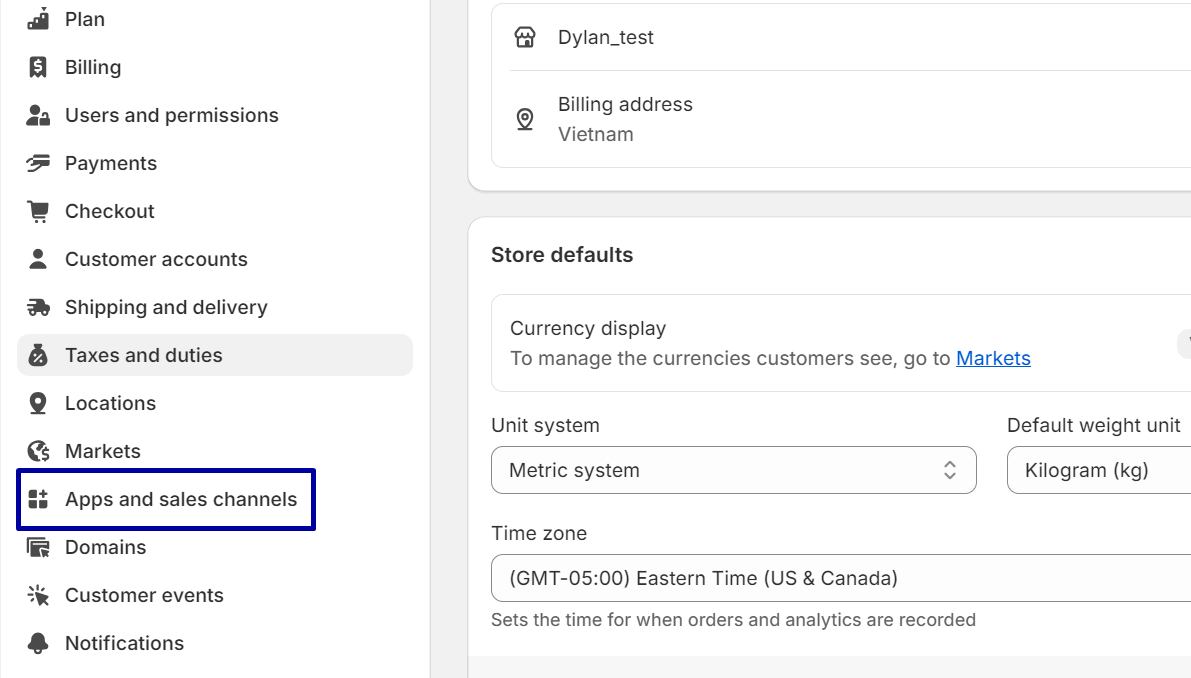Viewport: 1191px width, 678px height.
Task: Select Taxes and duties
Action: pyautogui.click(x=215, y=355)
